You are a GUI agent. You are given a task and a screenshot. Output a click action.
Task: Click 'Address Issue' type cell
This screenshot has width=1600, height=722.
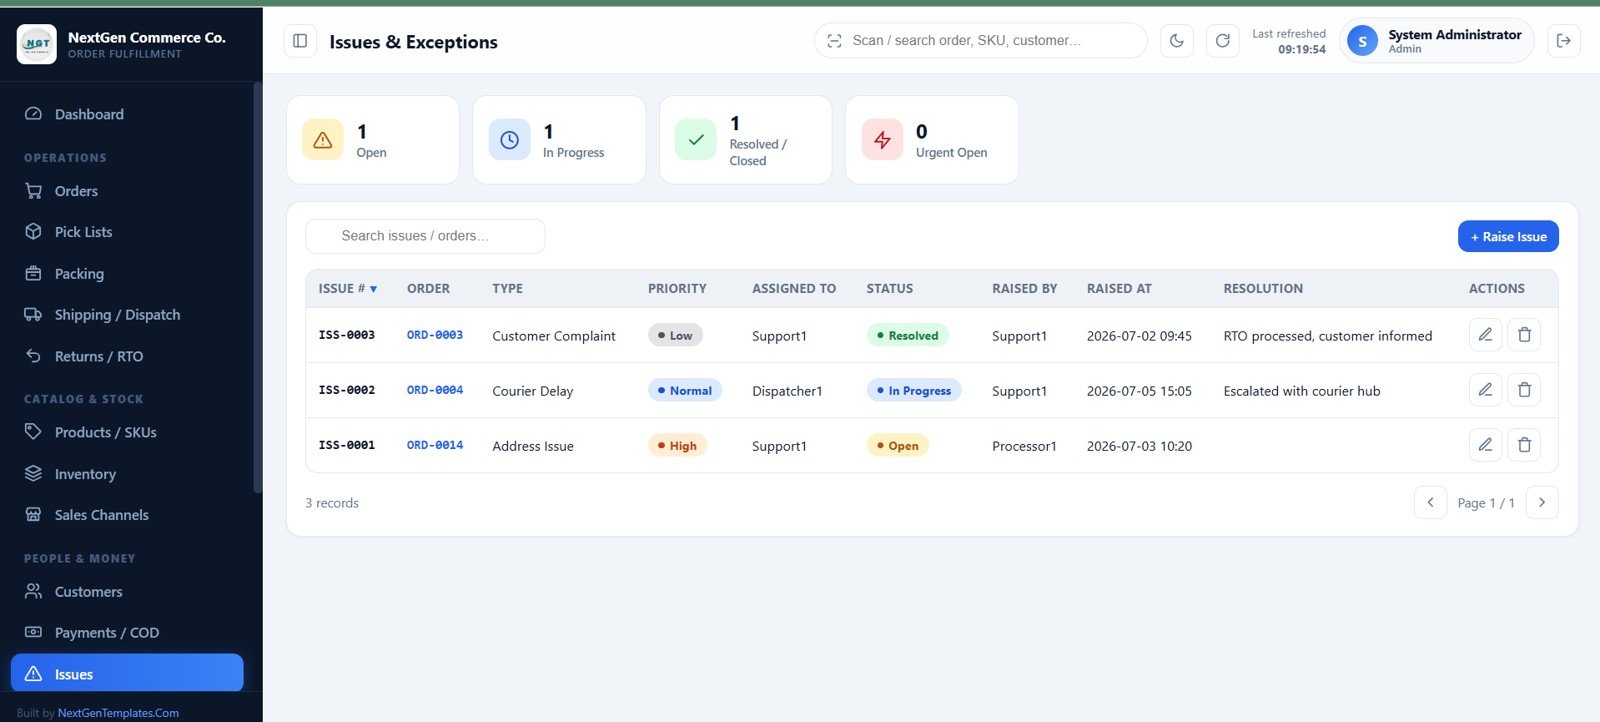[x=533, y=446]
